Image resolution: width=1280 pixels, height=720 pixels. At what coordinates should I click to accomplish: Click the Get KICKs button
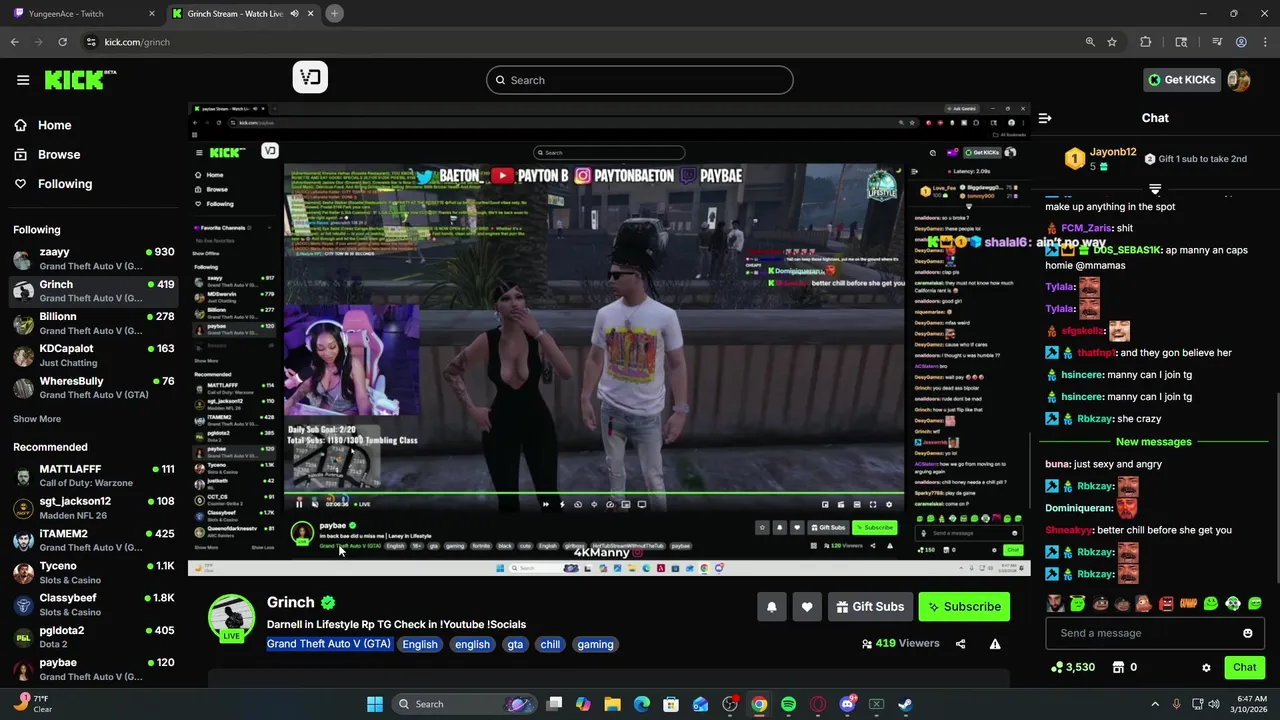coord(1182,80)
